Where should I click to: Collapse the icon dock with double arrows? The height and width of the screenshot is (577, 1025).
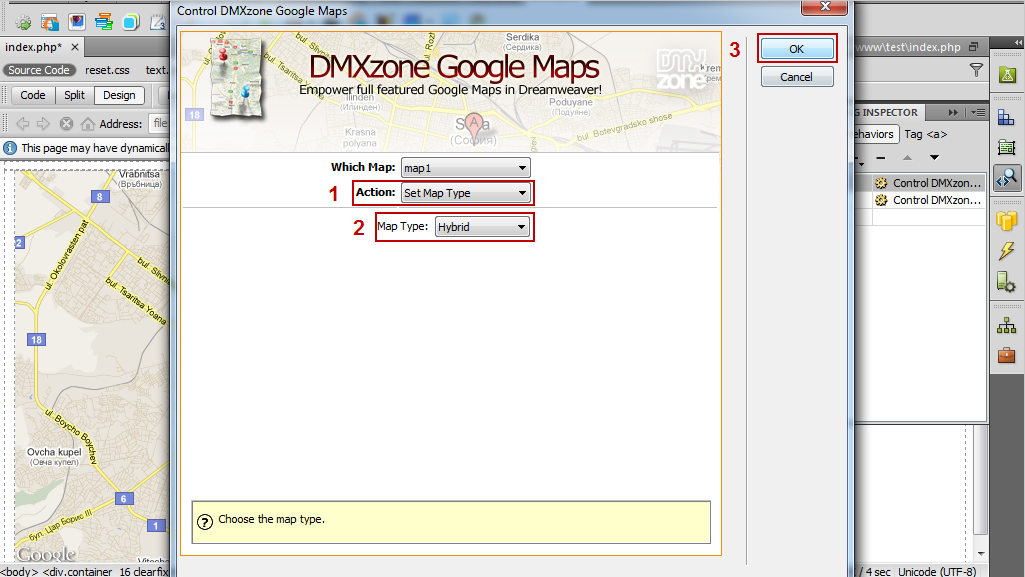pos(1018,42)
